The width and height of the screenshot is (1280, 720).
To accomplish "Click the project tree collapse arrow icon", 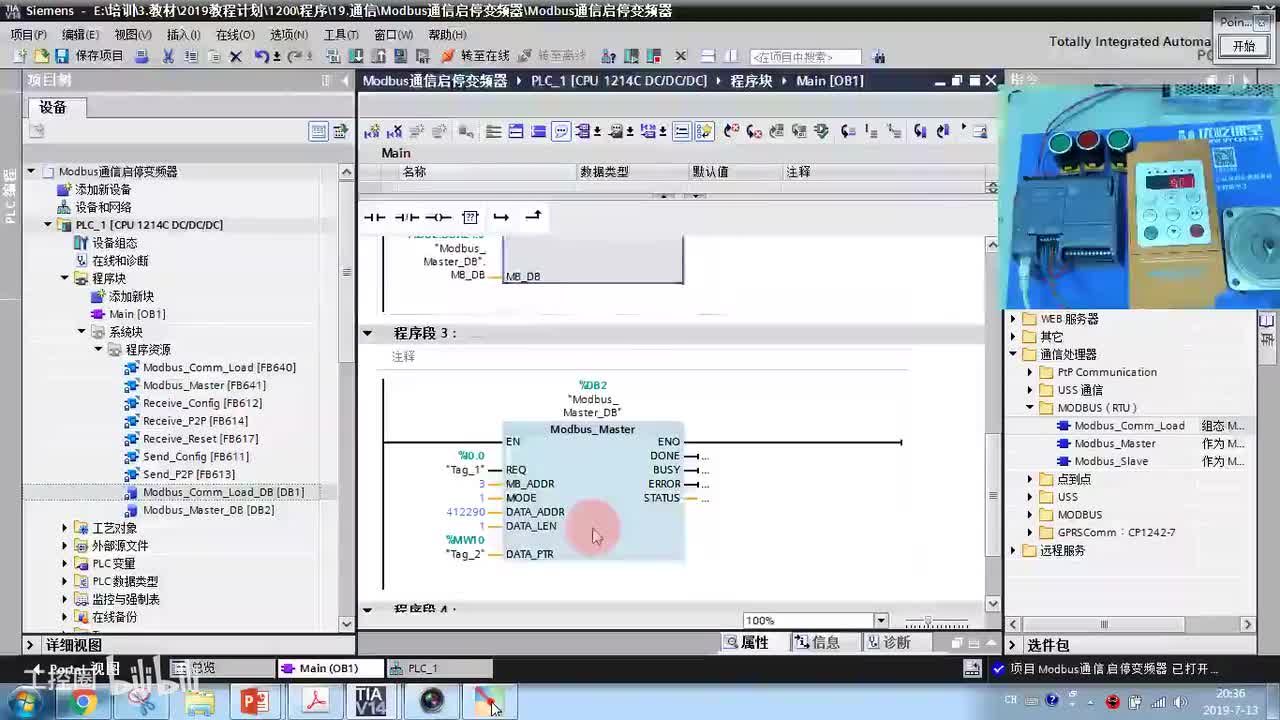I will (x=343, y=80).
